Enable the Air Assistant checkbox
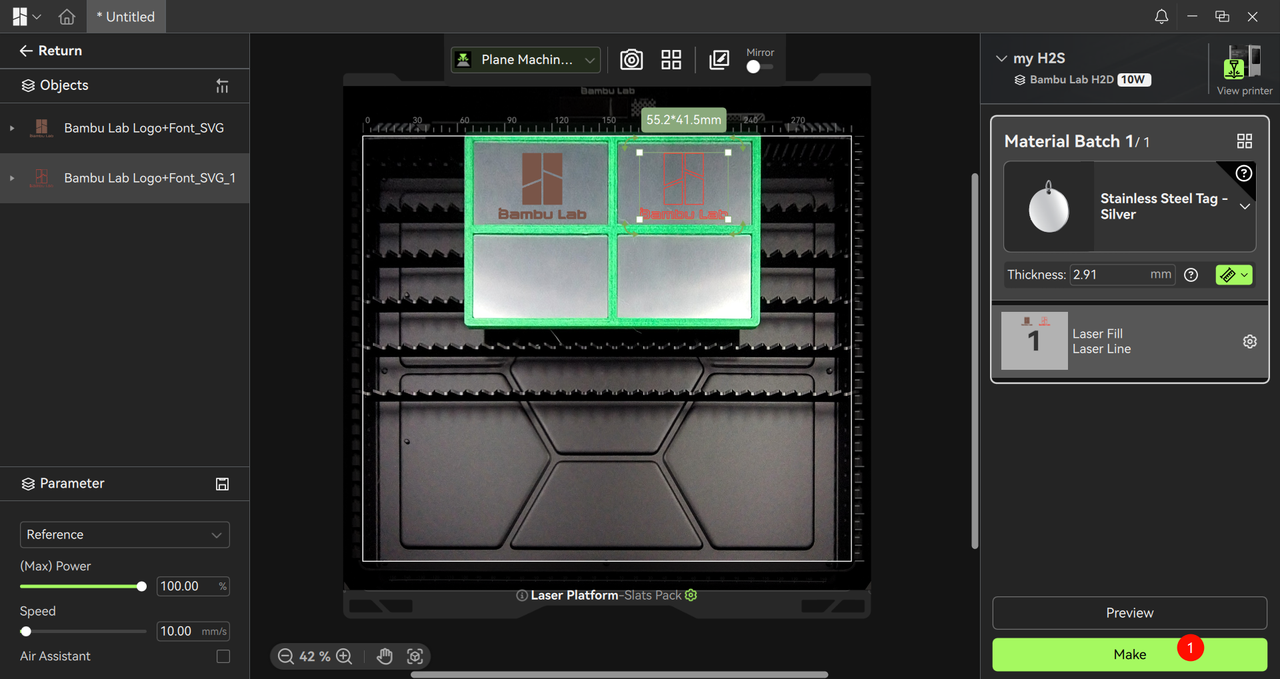Screen dimensions: 1280x679 (x=223, y=657)
